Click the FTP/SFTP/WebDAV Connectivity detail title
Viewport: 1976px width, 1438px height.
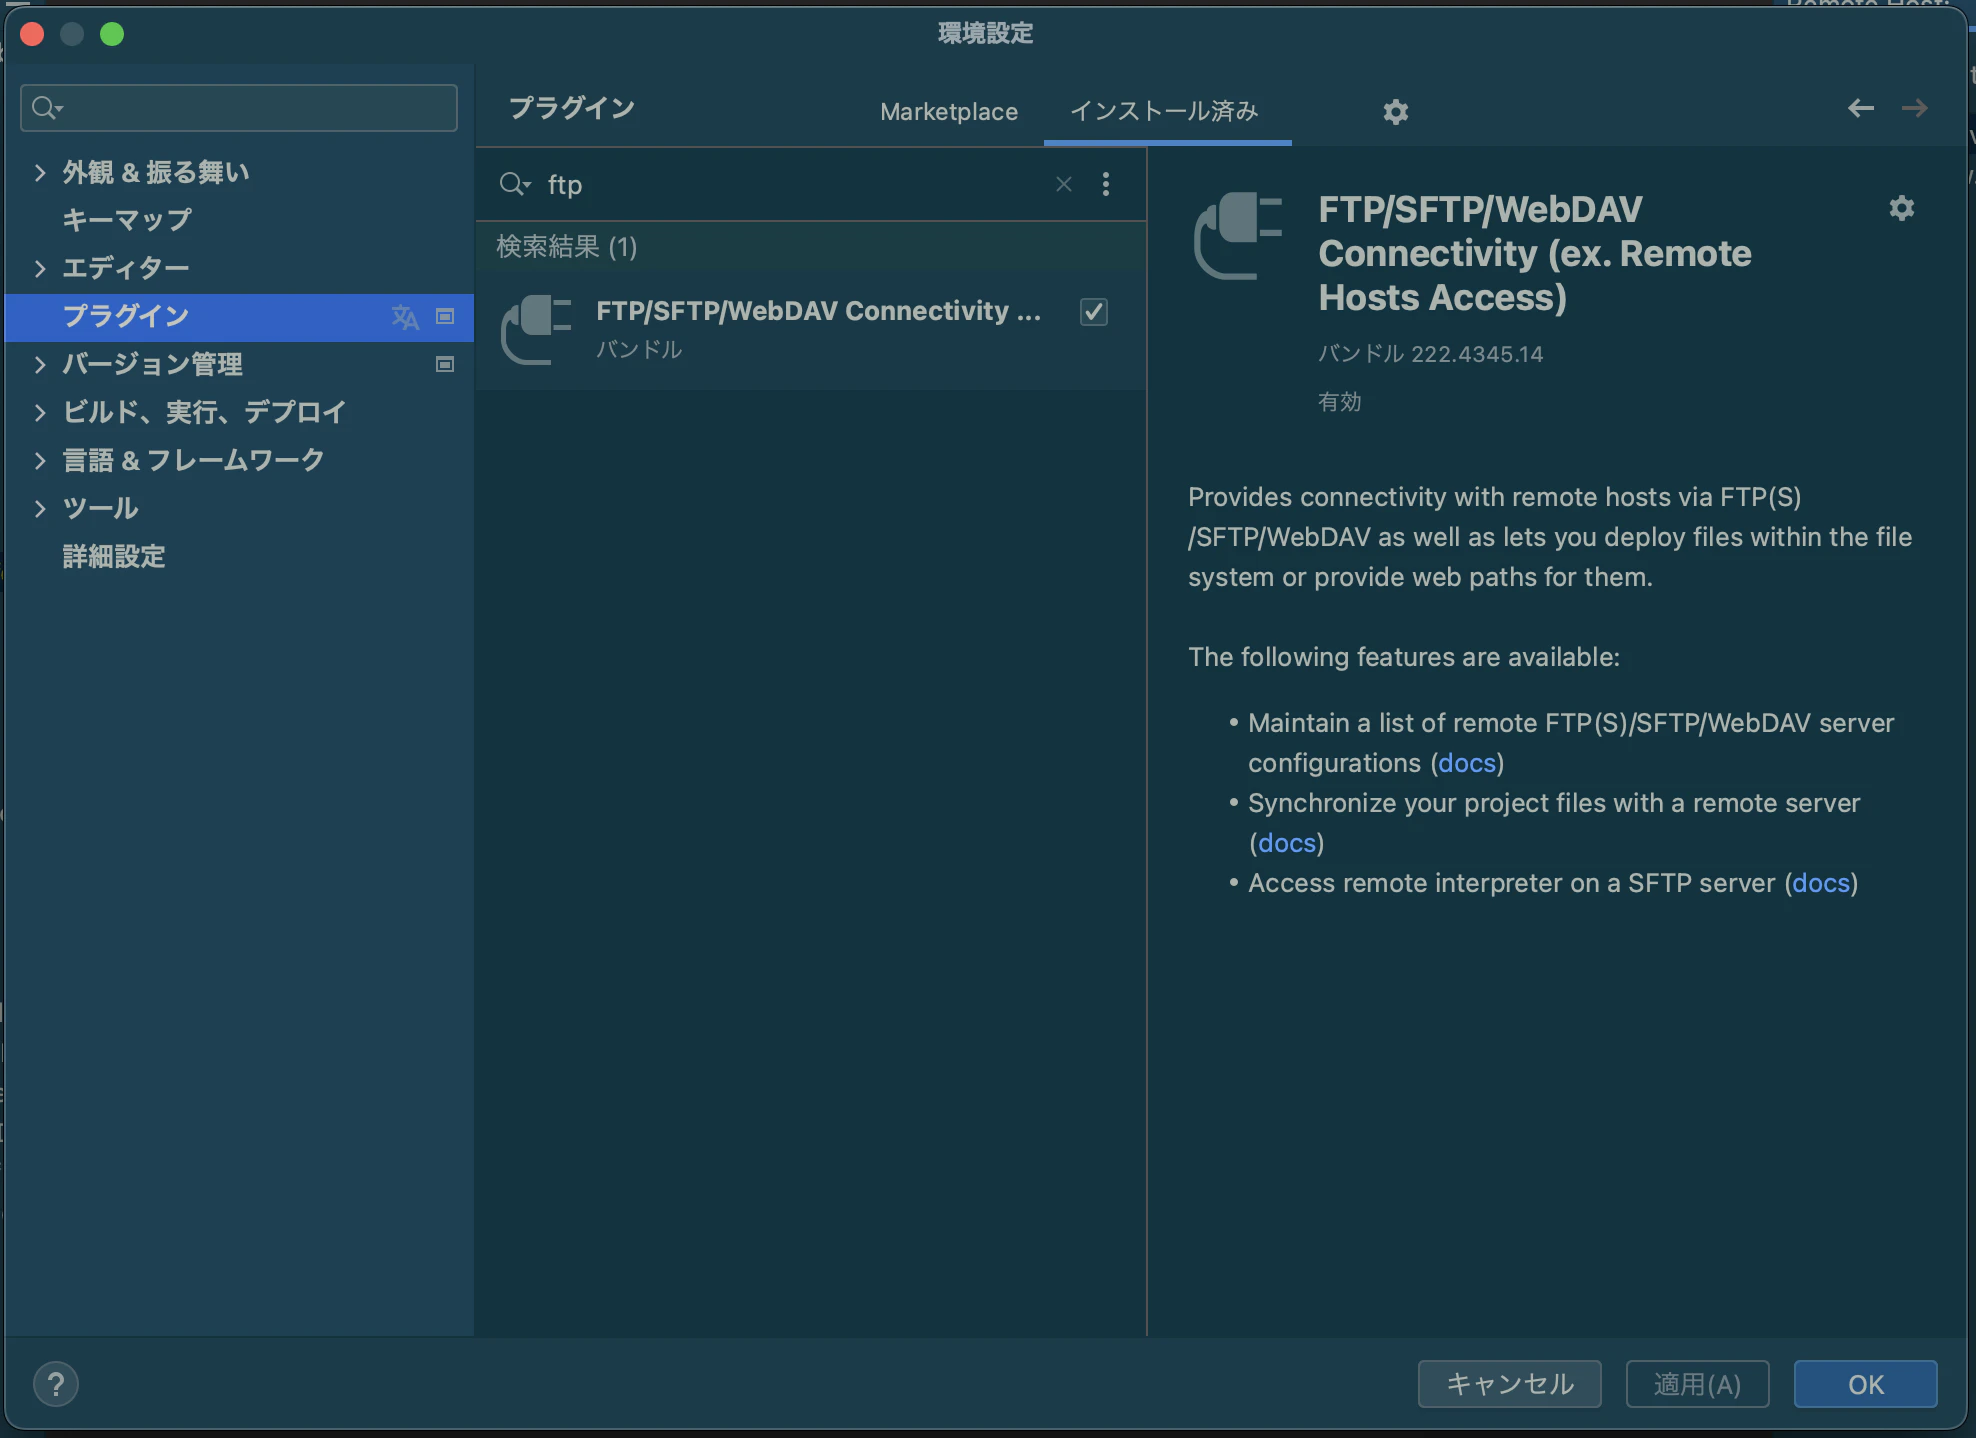pyautogui.click(x=1535, y=253)
